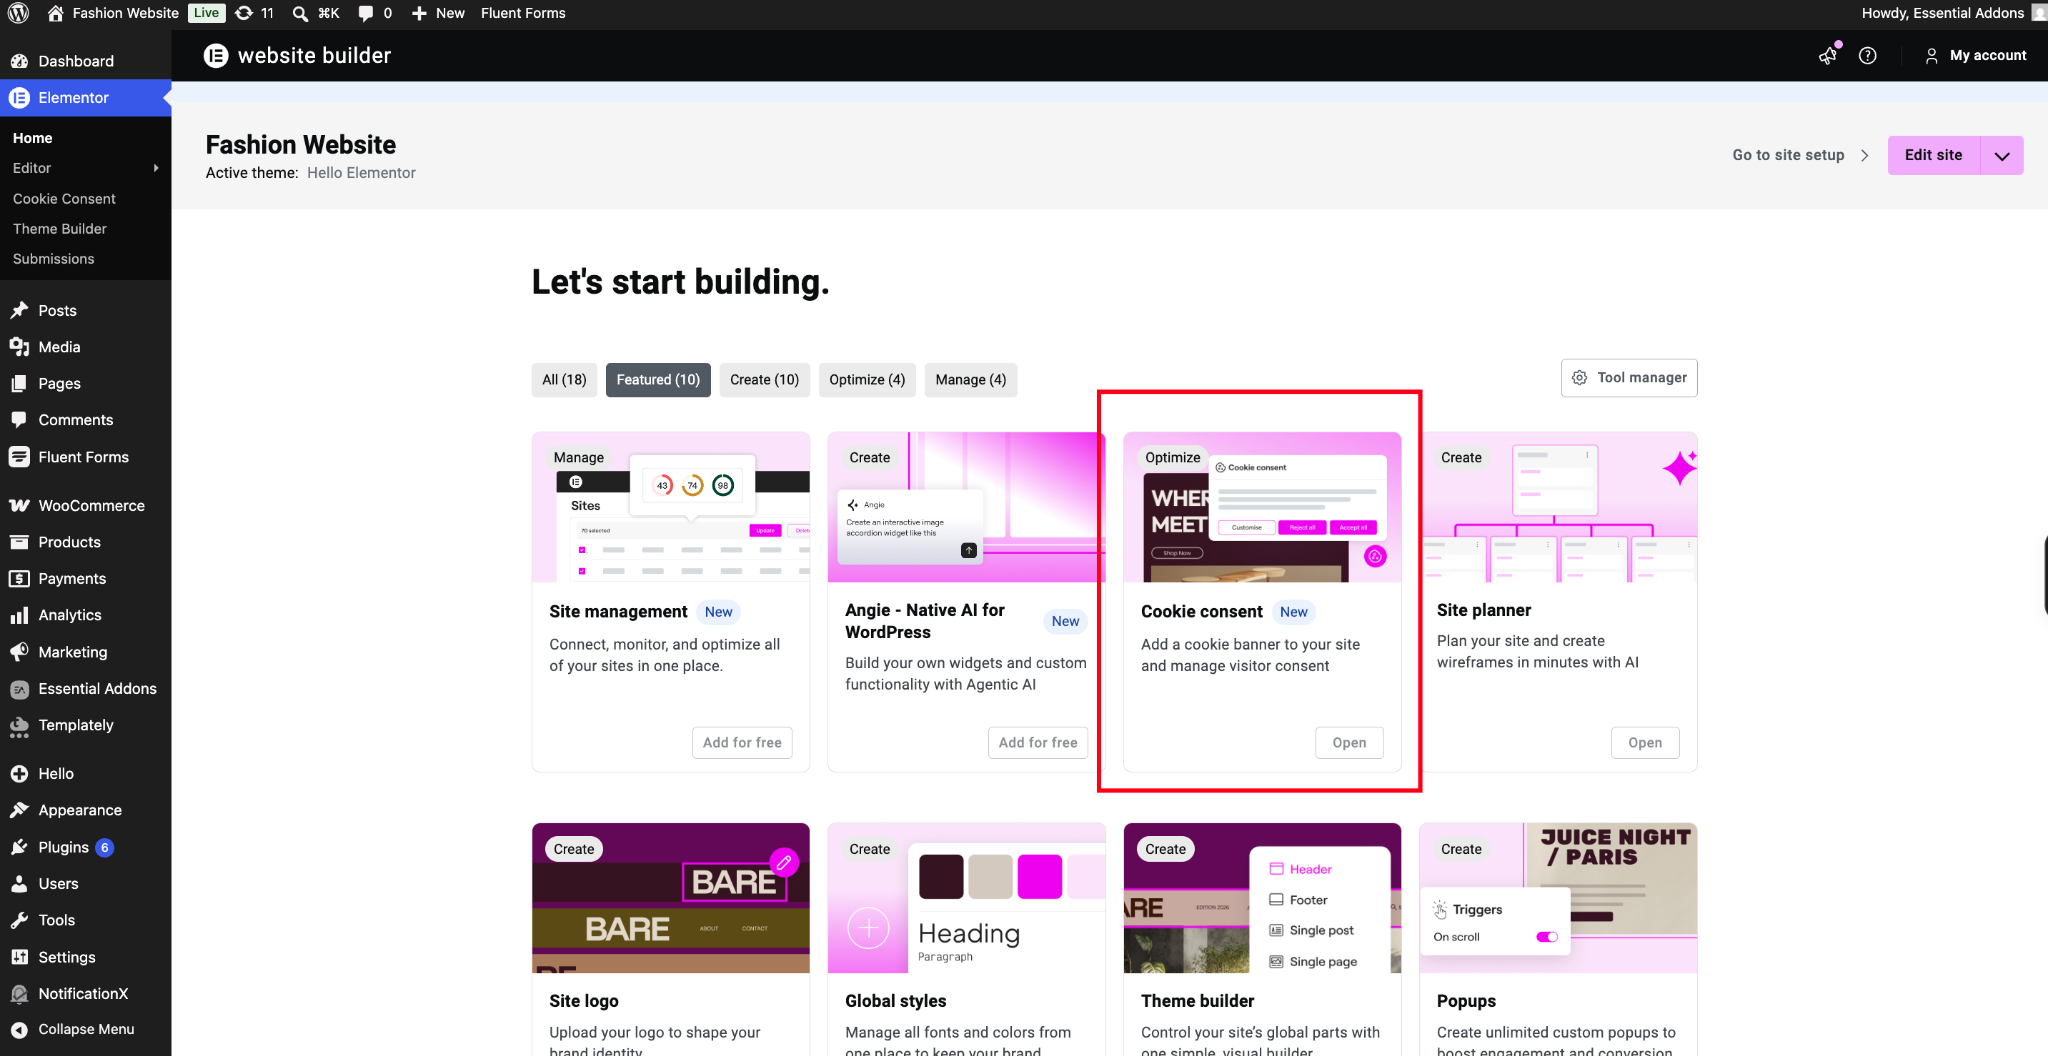Viewport: 2048px width, 1056px height.
Task: Click the Site logo card thumbnail
Action: [671, 898]
